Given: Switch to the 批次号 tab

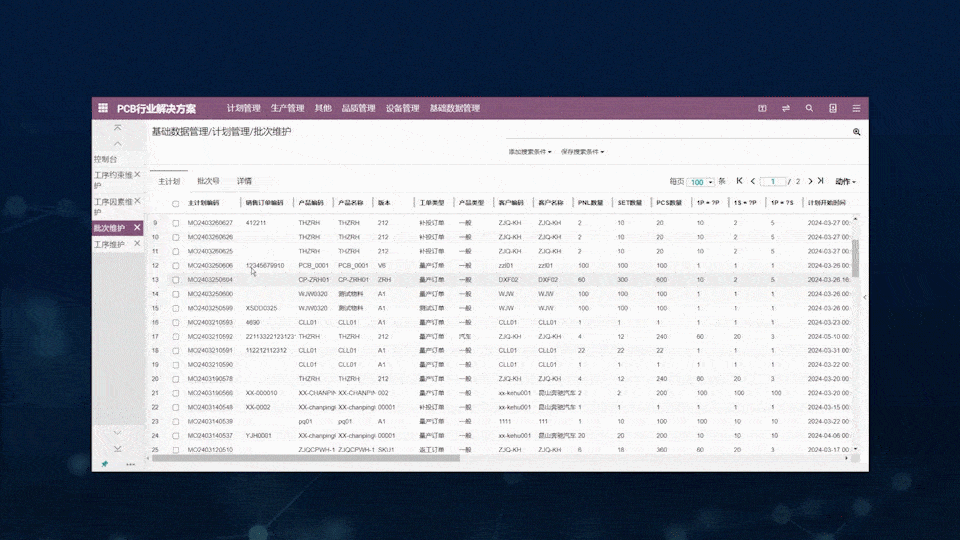Looking at the screenshot, I should [208, 181].
